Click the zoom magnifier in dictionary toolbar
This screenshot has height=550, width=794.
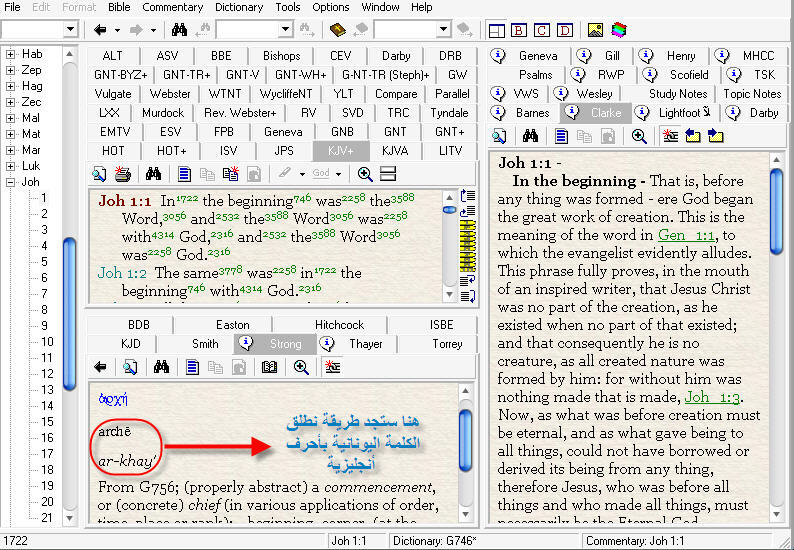pos(301,367)
